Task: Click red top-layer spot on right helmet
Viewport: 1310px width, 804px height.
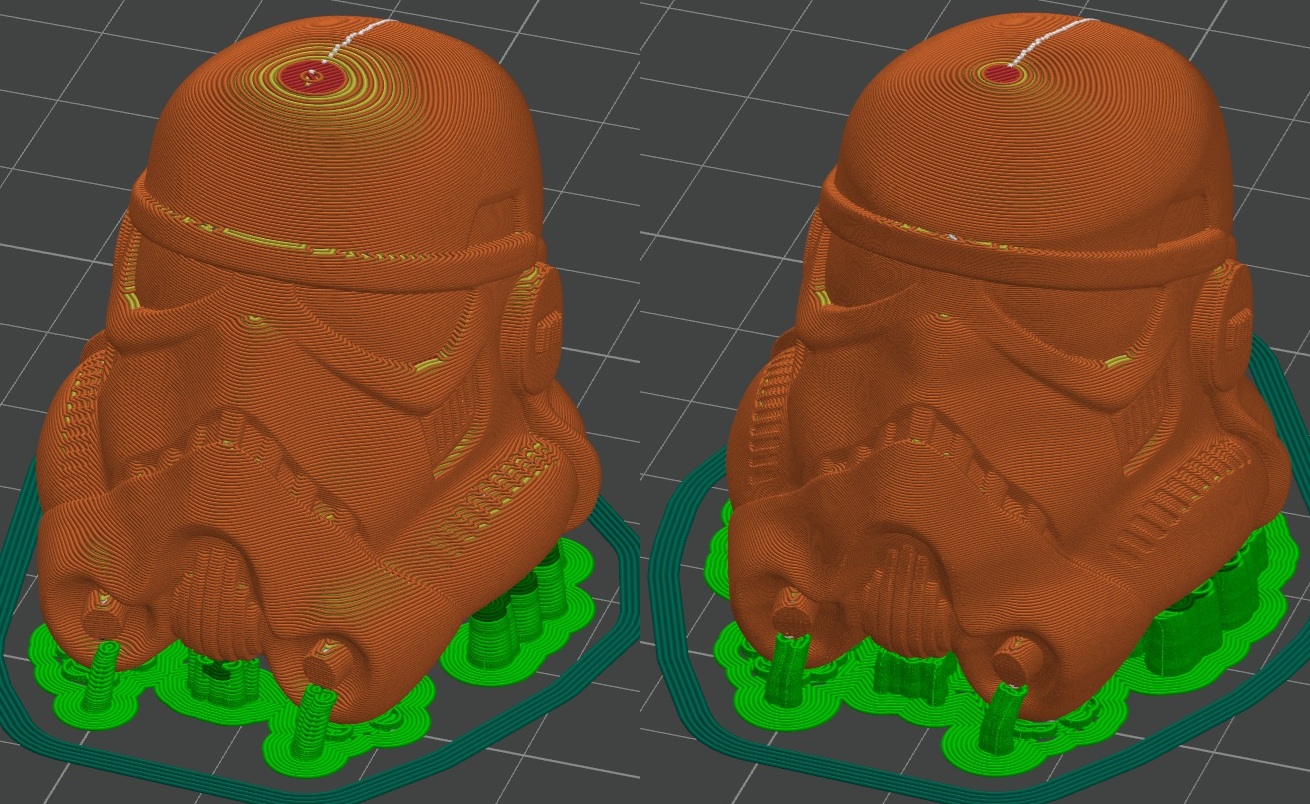Action: [x=996, y=72]
